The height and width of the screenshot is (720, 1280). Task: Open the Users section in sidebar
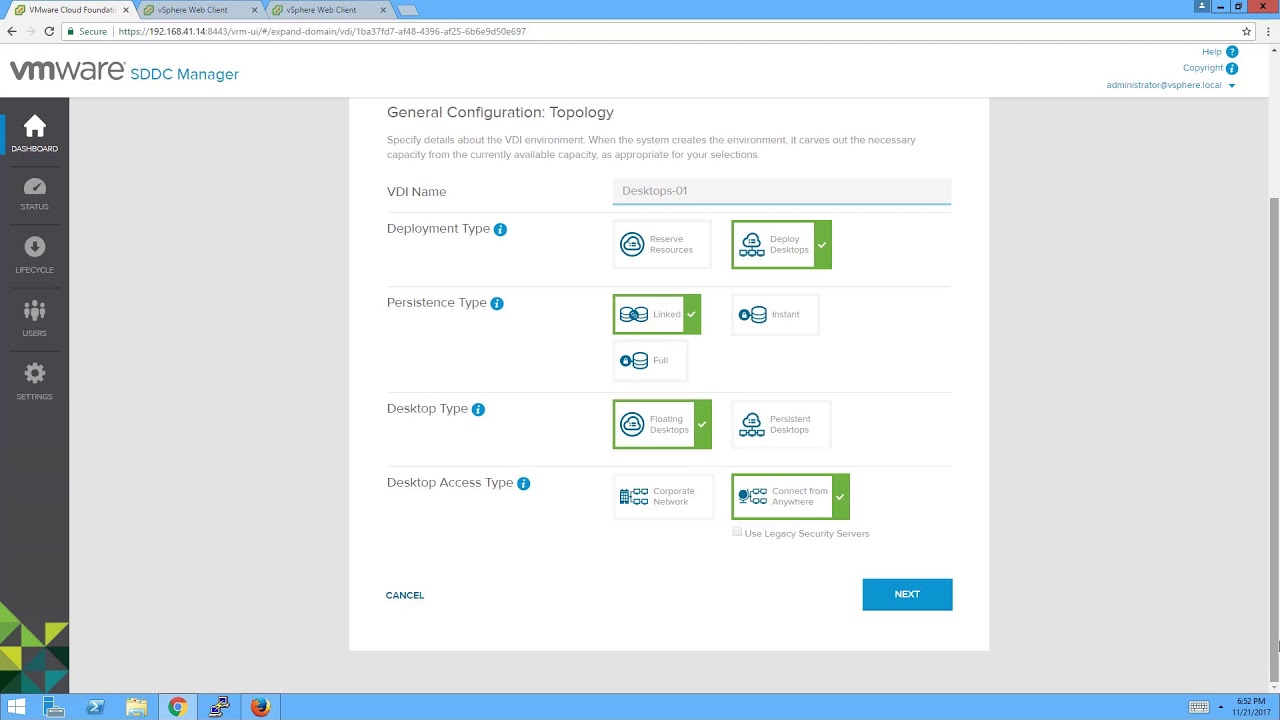(34, 319)
